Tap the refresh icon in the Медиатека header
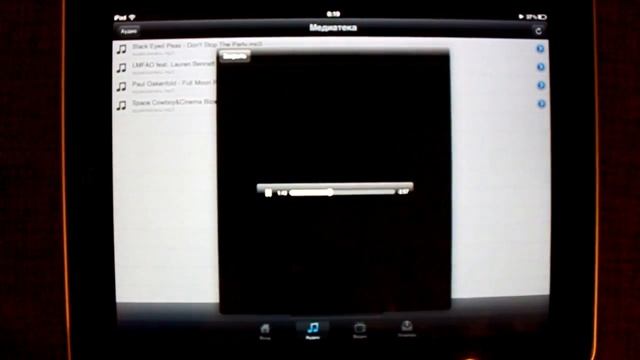640x360 pixels. pos(538,31)
